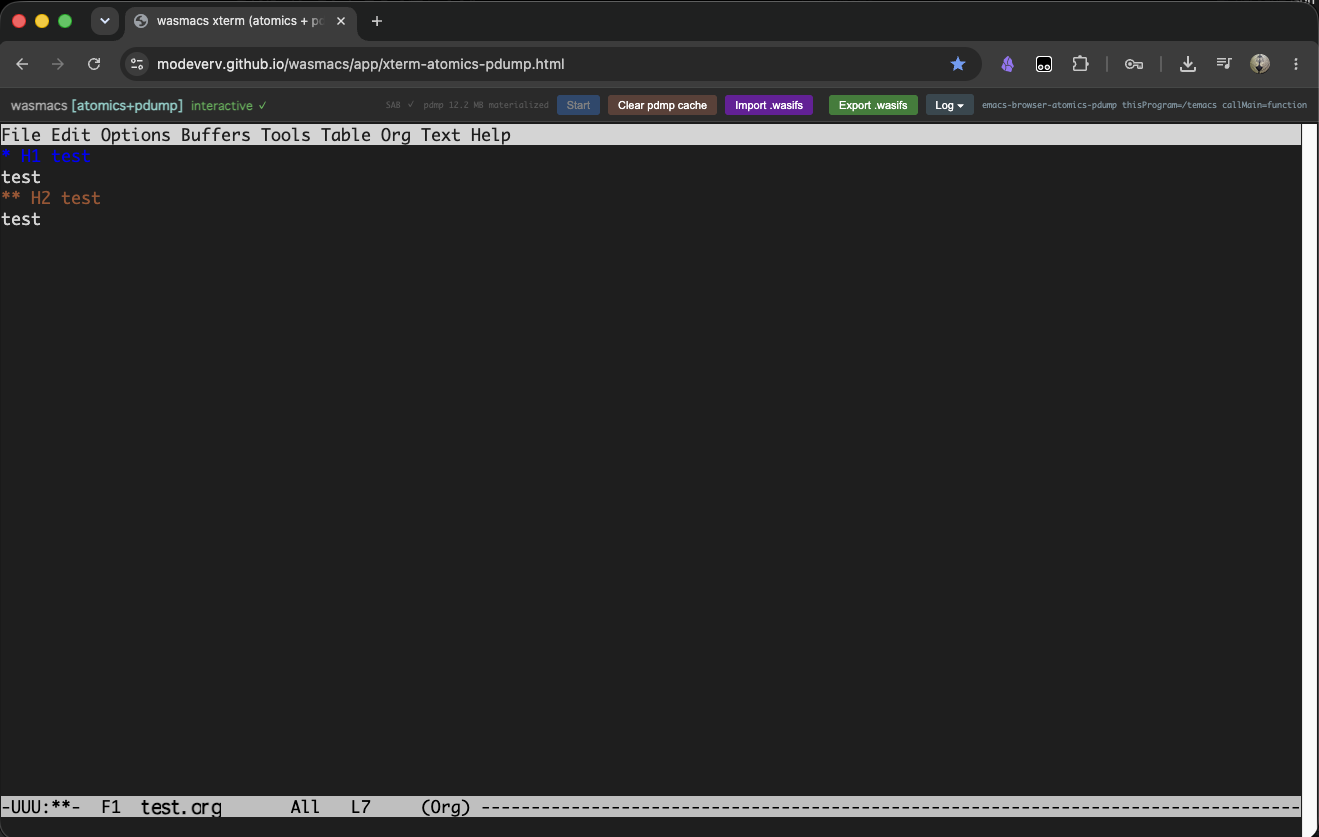
Task: Click 'test' line under H2 heading
Action: click(x=21, y=219)
